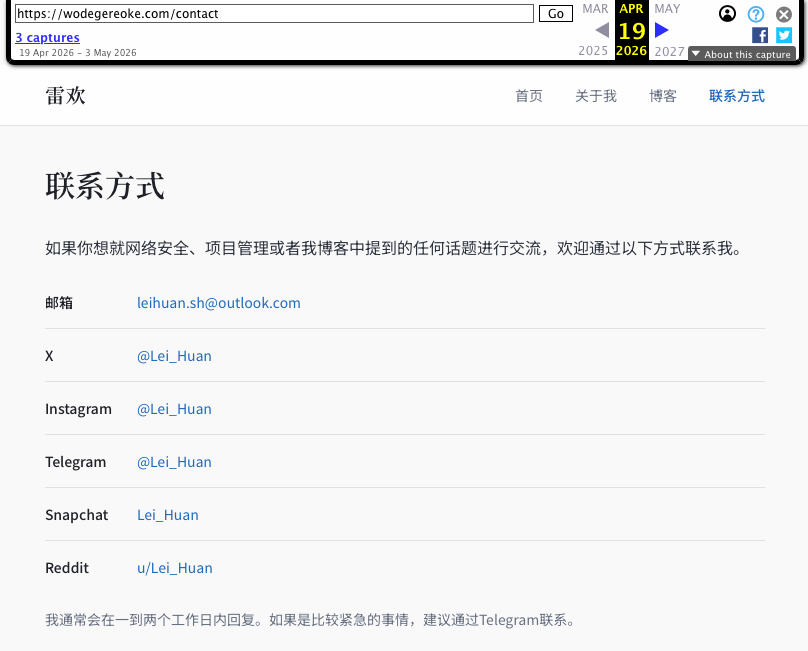
Task: Click the Reddit label text
Action: (67, 568)
